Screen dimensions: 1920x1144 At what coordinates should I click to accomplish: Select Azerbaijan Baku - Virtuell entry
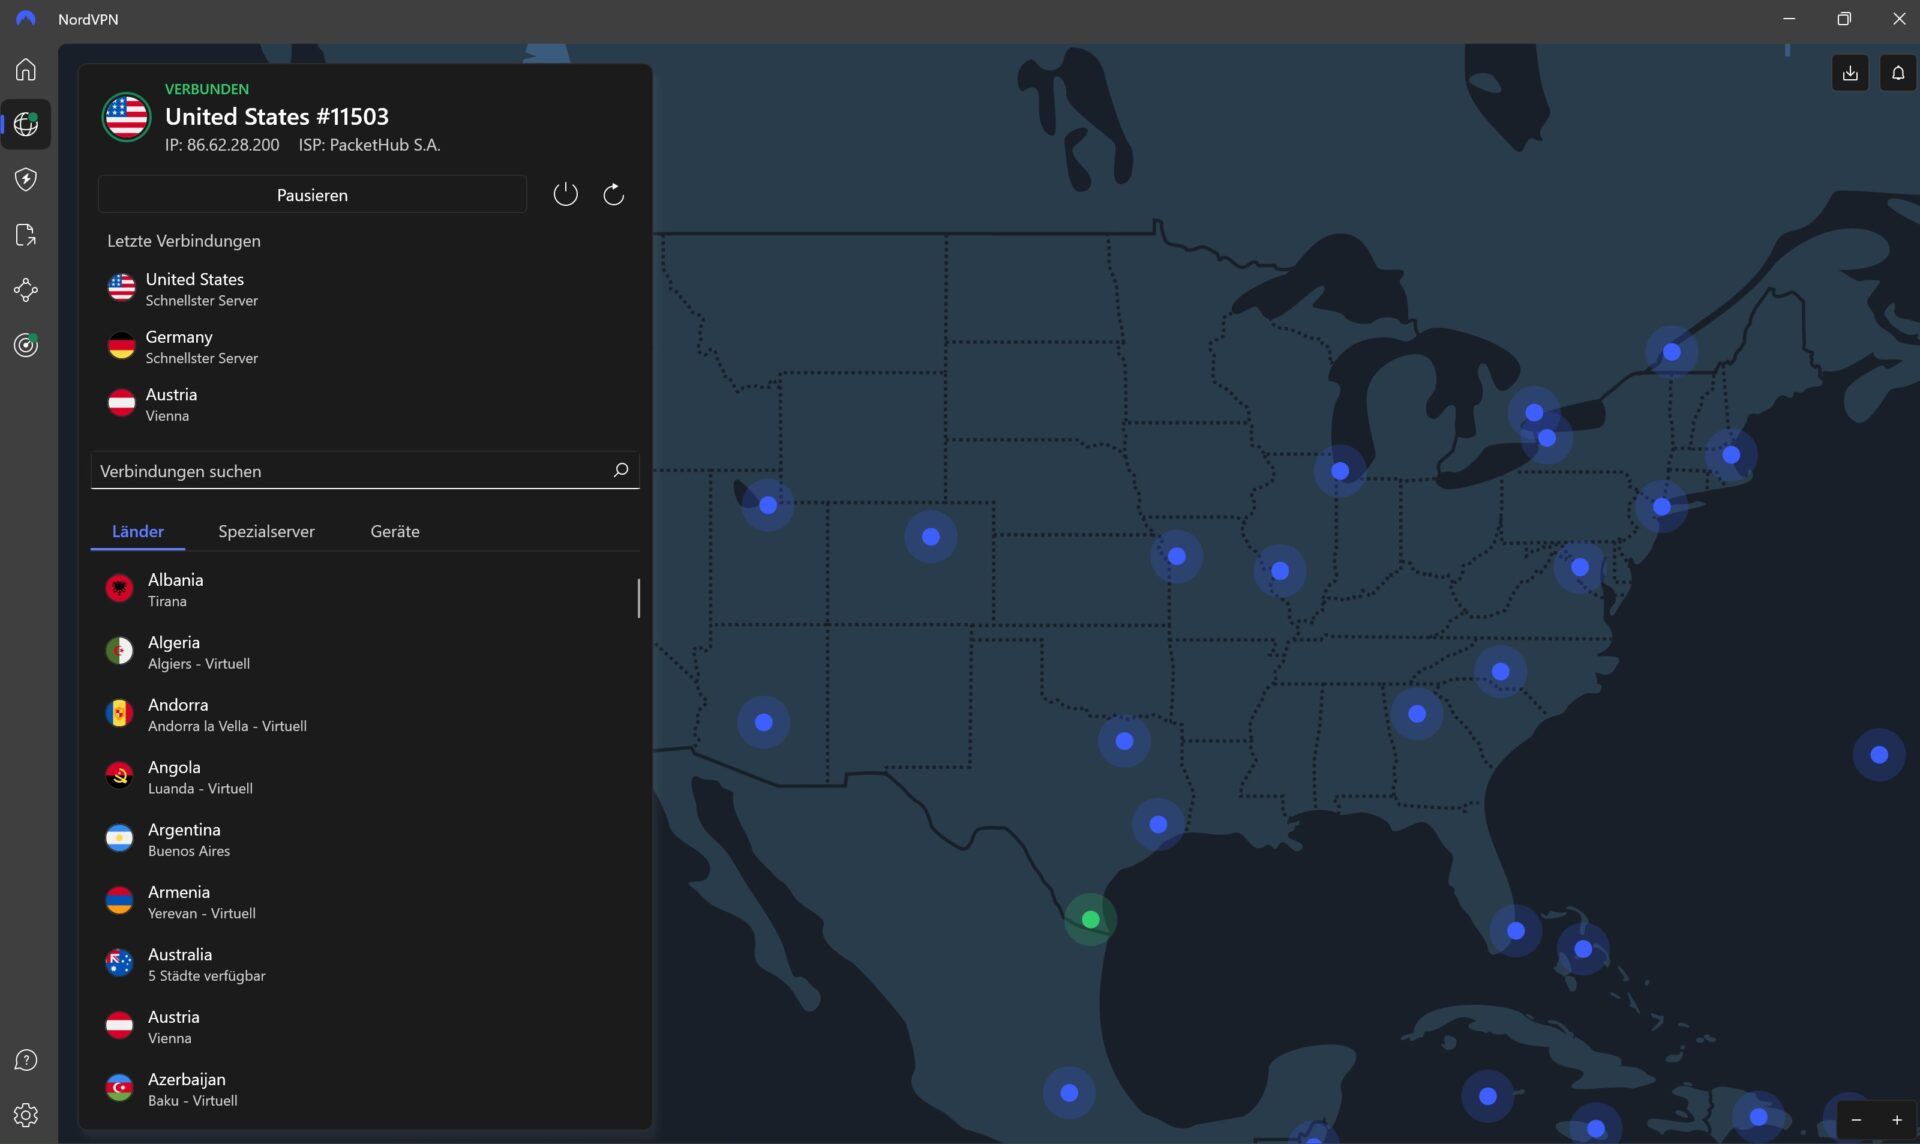click(x=365, y=1089)
